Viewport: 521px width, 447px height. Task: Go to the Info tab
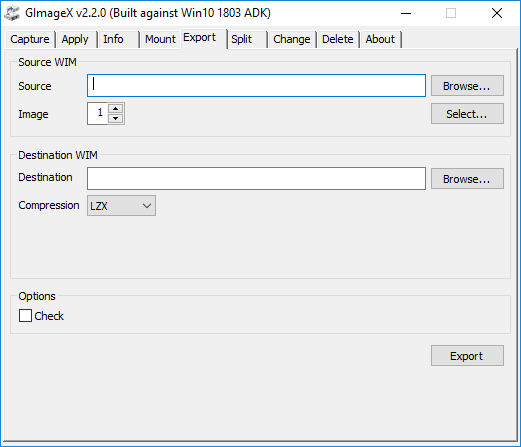tap(118, 39)
